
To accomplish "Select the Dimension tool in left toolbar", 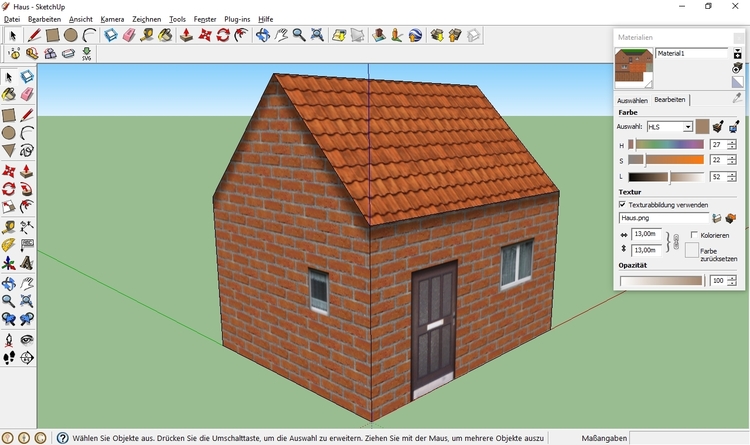I will point(27,227).
